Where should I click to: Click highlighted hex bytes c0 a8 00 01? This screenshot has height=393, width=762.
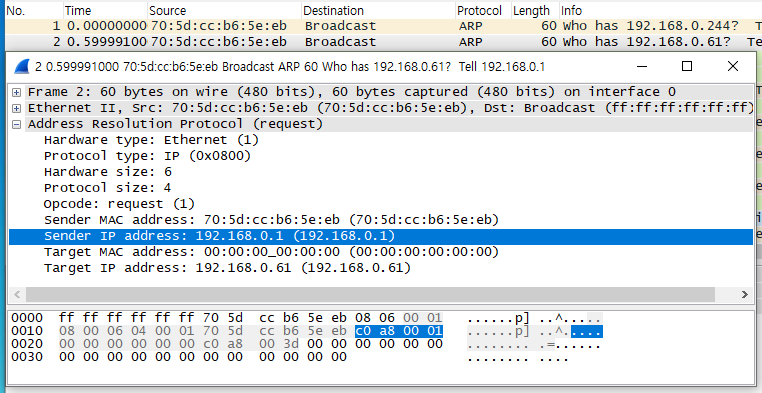click(x=398, y=332)
